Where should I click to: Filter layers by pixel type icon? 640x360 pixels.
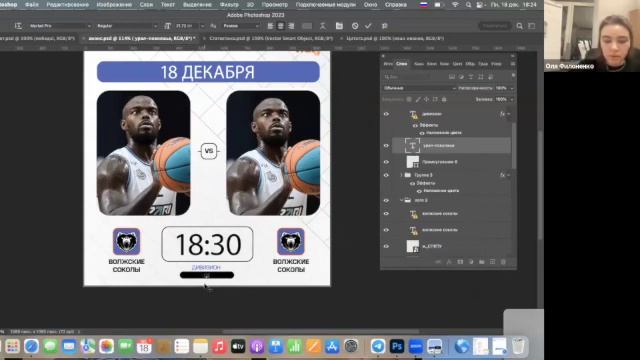[452, 77]
